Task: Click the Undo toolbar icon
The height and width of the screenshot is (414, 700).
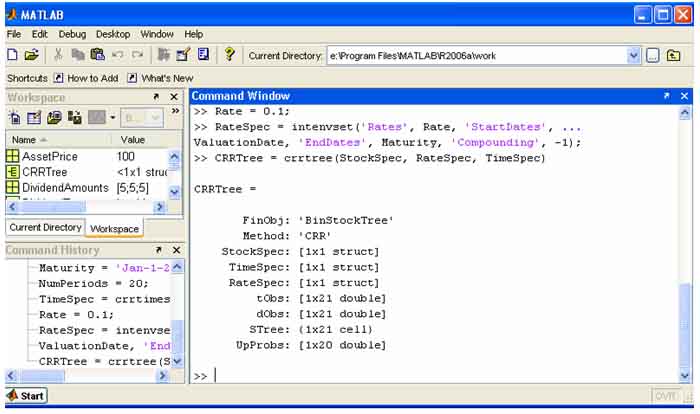Action: [118, 55]
